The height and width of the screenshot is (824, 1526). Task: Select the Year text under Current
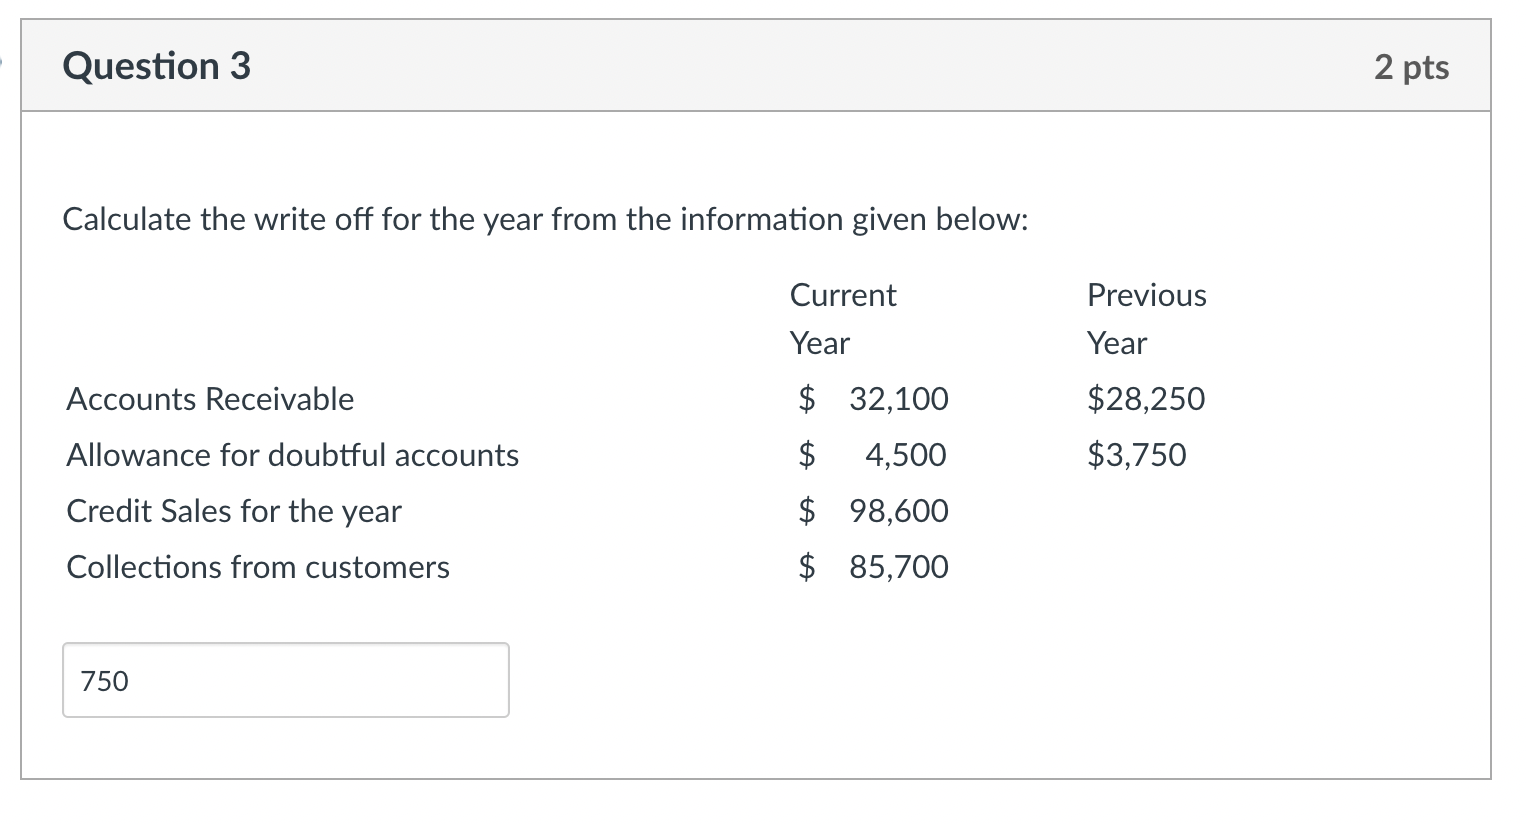click(x=820, y=343)
